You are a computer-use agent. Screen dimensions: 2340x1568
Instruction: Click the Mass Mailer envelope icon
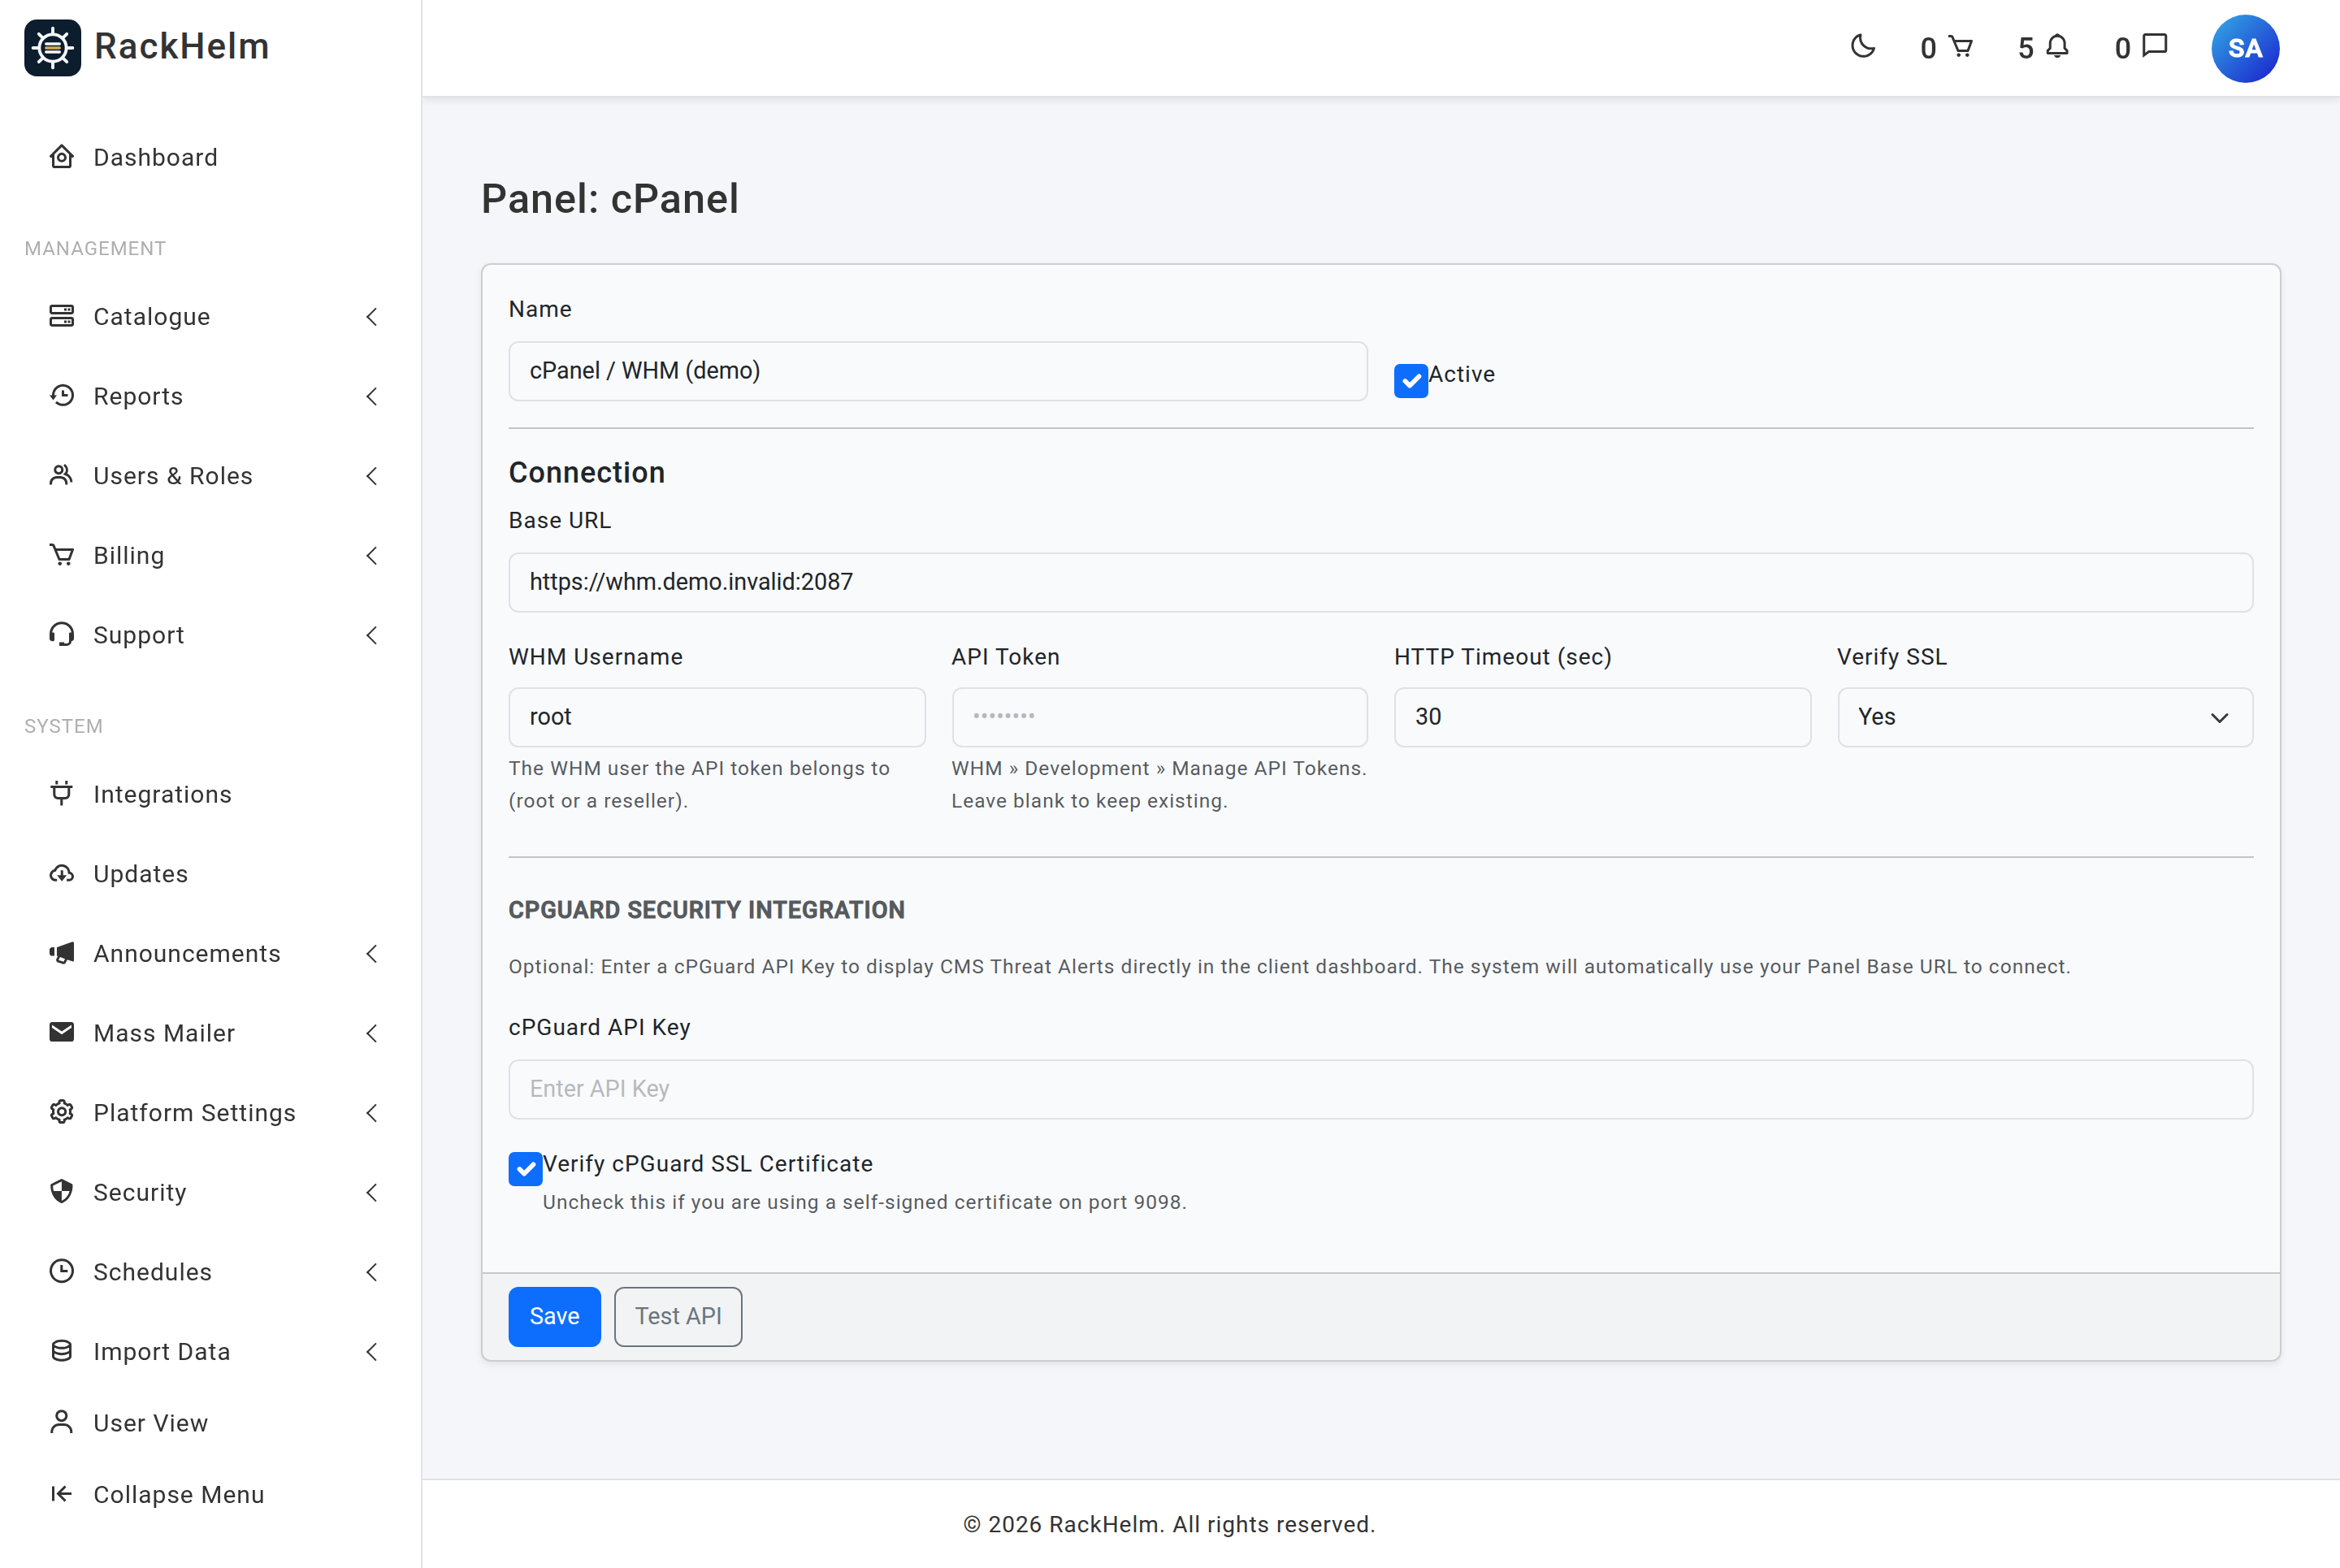point(62,1032)
